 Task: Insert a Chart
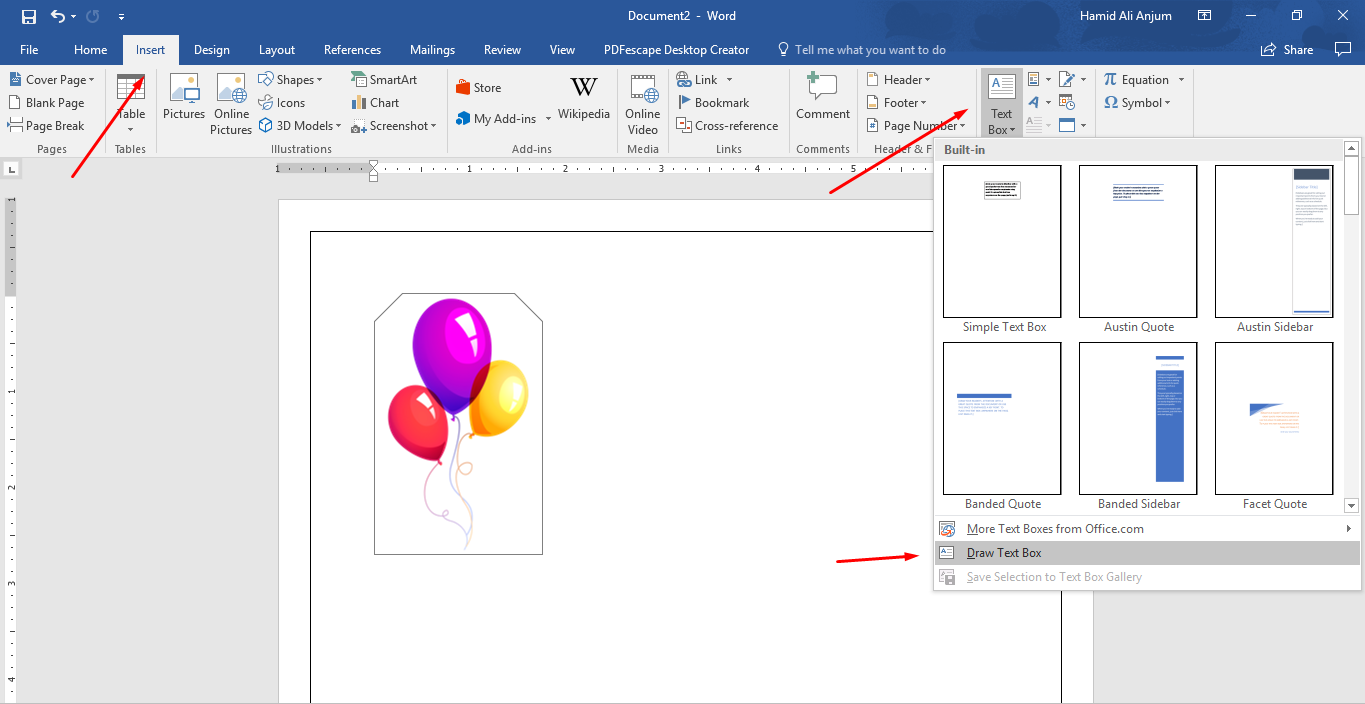[375, 102]
